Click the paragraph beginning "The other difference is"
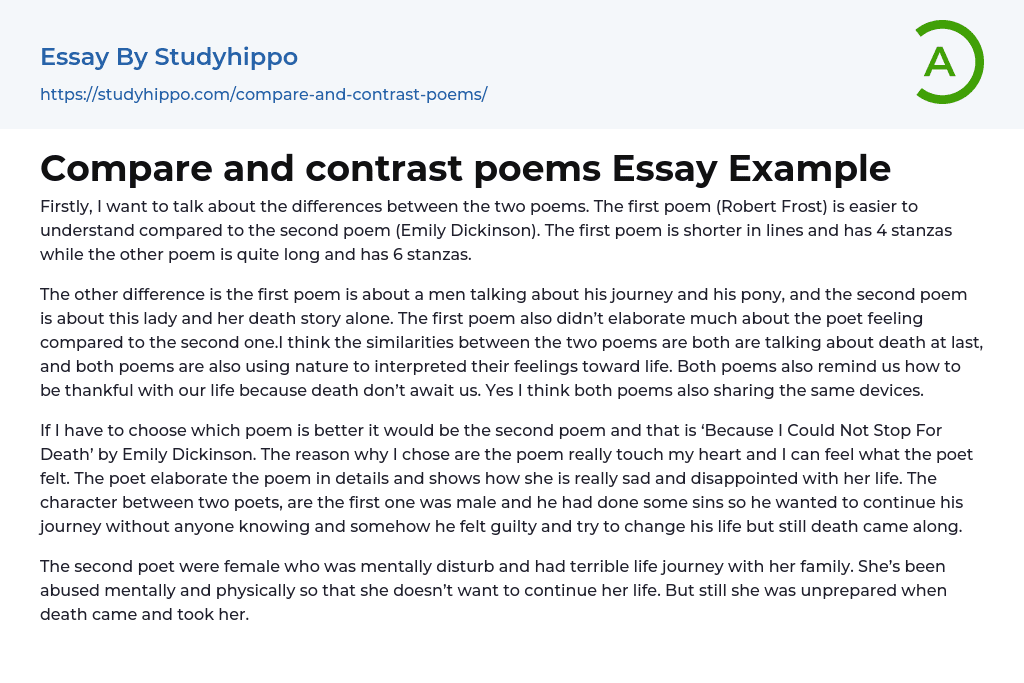Image resolution: width=1024 pixels, height=683 pixels. pos(511,342)
